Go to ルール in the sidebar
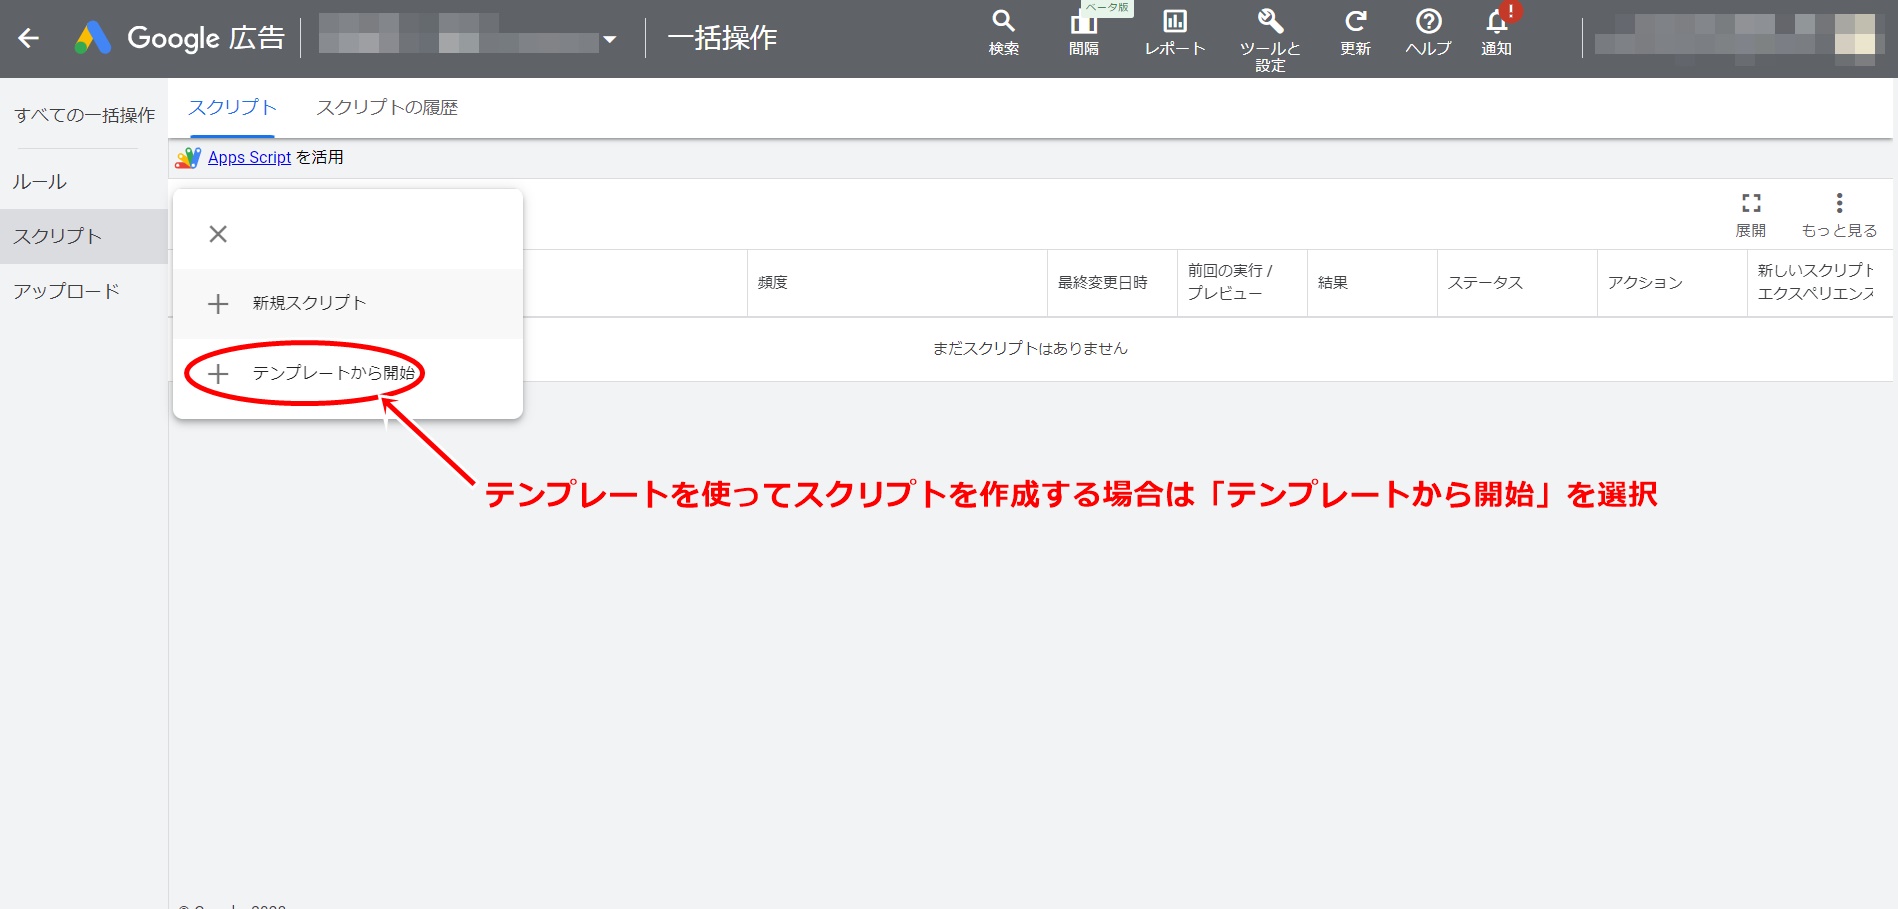This screenshot has width=1898, height=909. 40,182
